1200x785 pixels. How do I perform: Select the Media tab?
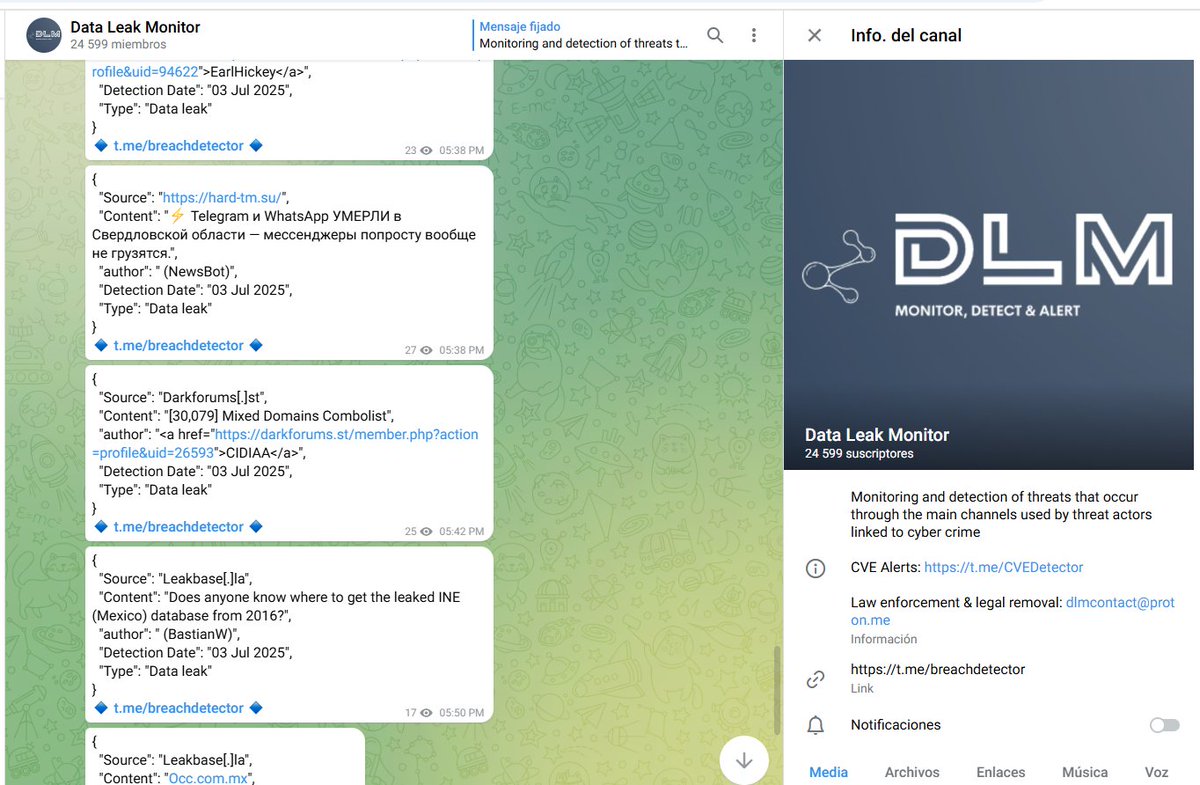(828, 772)
